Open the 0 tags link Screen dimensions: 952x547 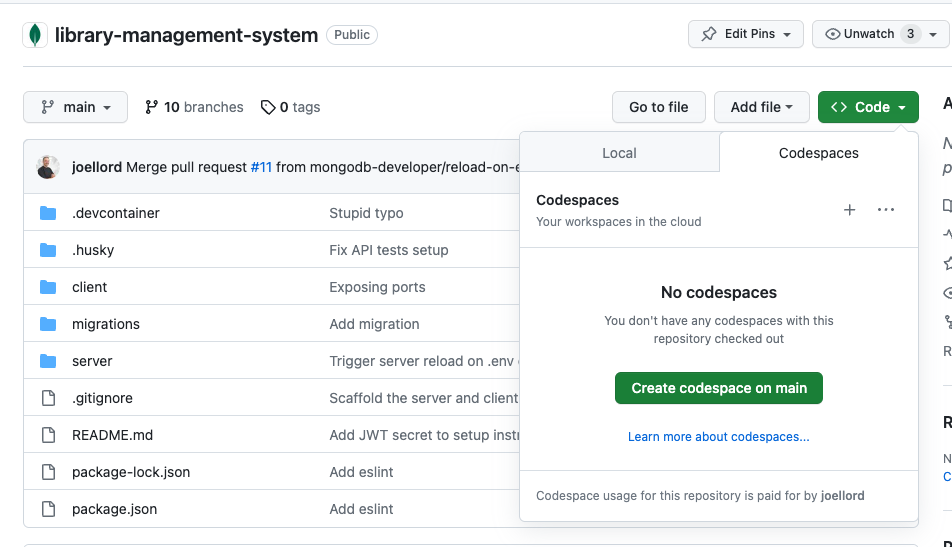[x=290, y=107]
